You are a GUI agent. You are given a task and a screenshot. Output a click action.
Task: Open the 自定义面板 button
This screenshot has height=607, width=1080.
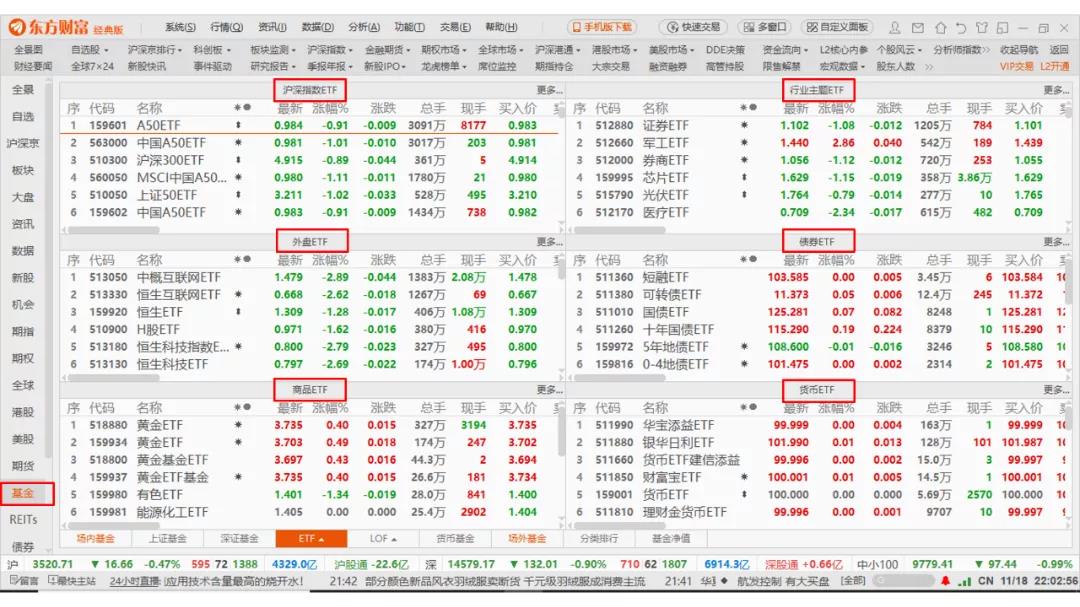[838, 28]
